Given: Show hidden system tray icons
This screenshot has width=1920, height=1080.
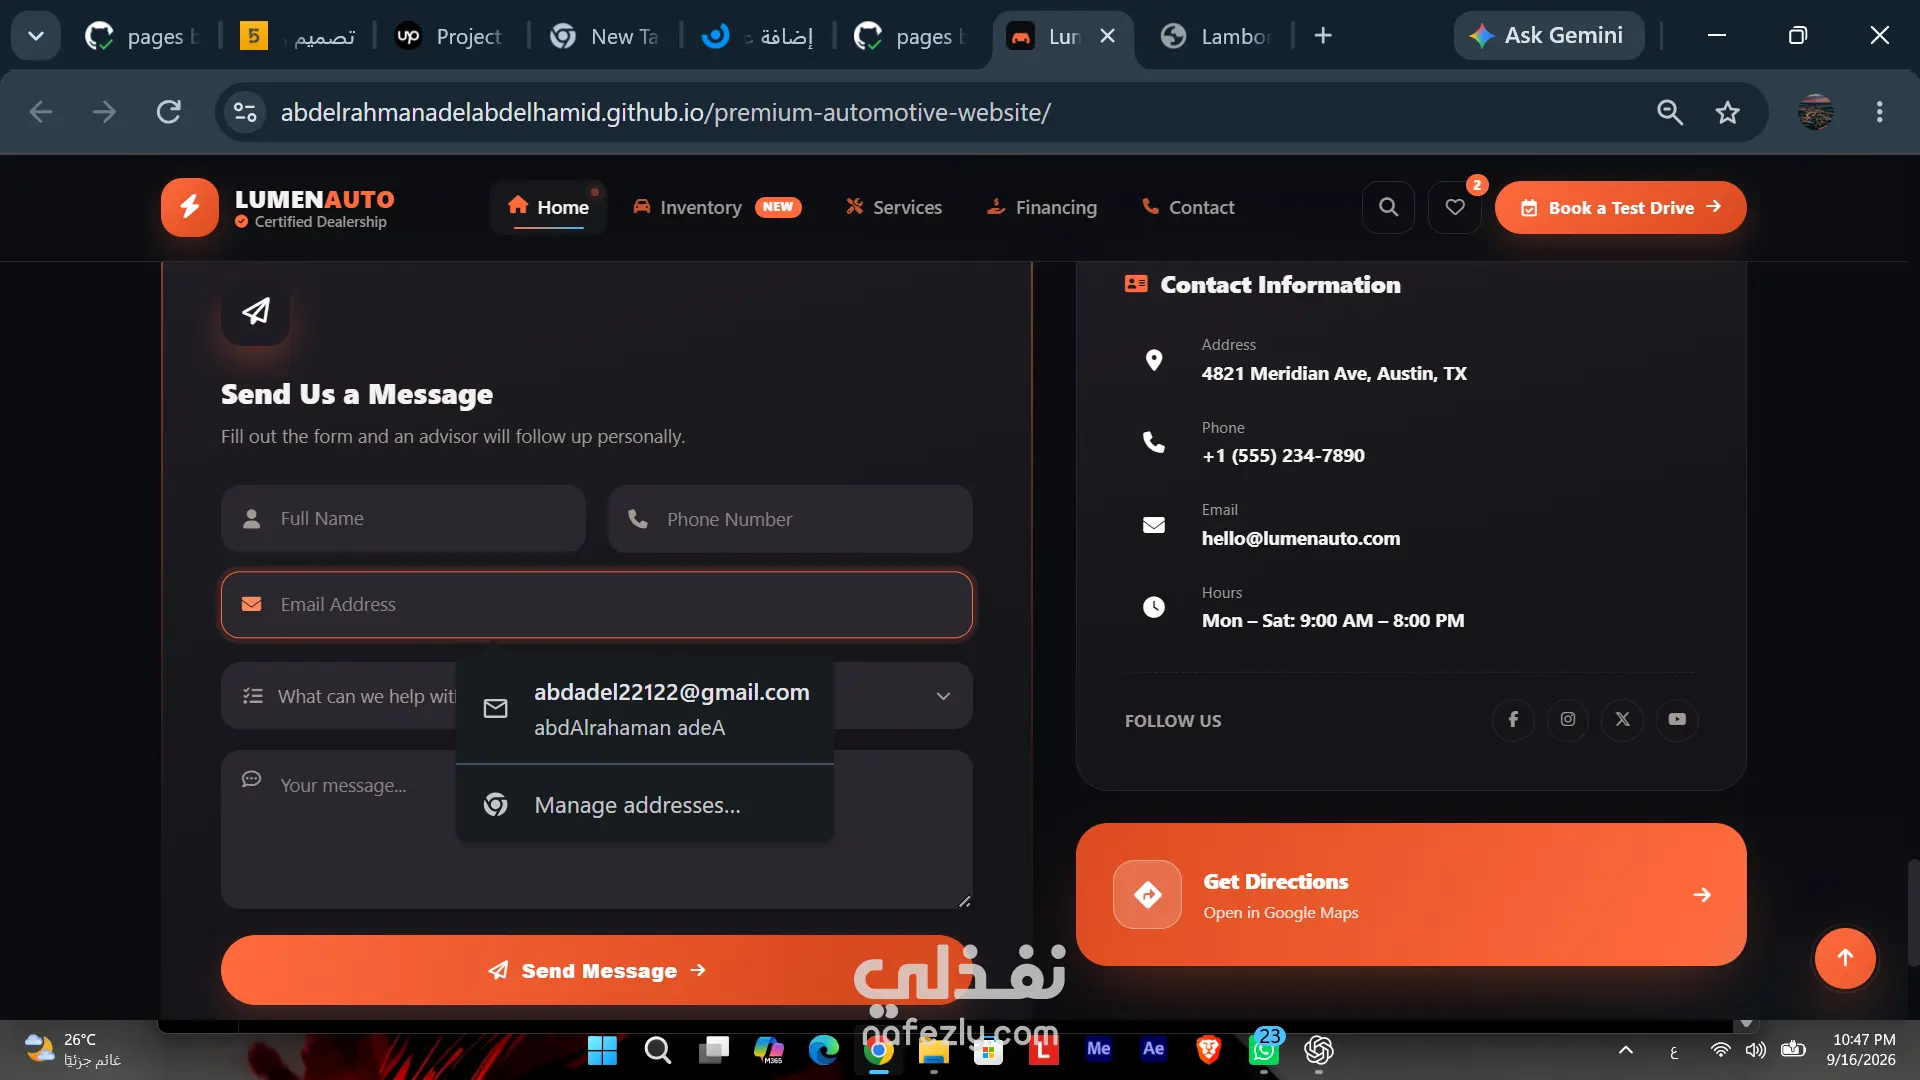Looking at the screenshot, I should click(1626, 1050).
